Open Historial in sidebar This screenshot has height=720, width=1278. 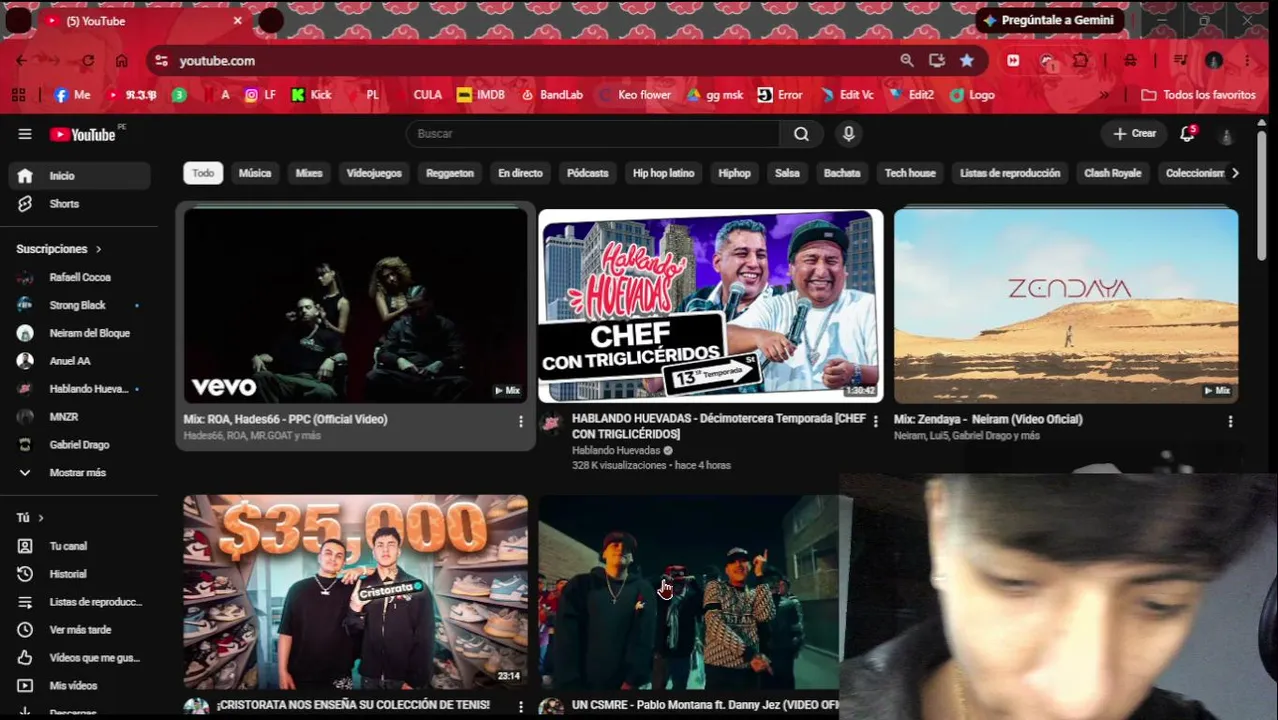80,574
